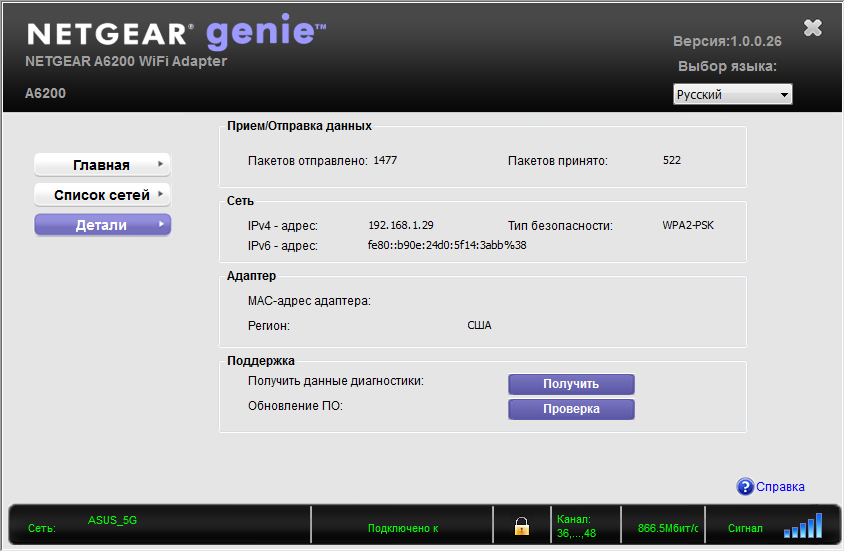Click the МАС-адрес адаптера label
This screenshot has height=552, width=845.
[309, 301]
